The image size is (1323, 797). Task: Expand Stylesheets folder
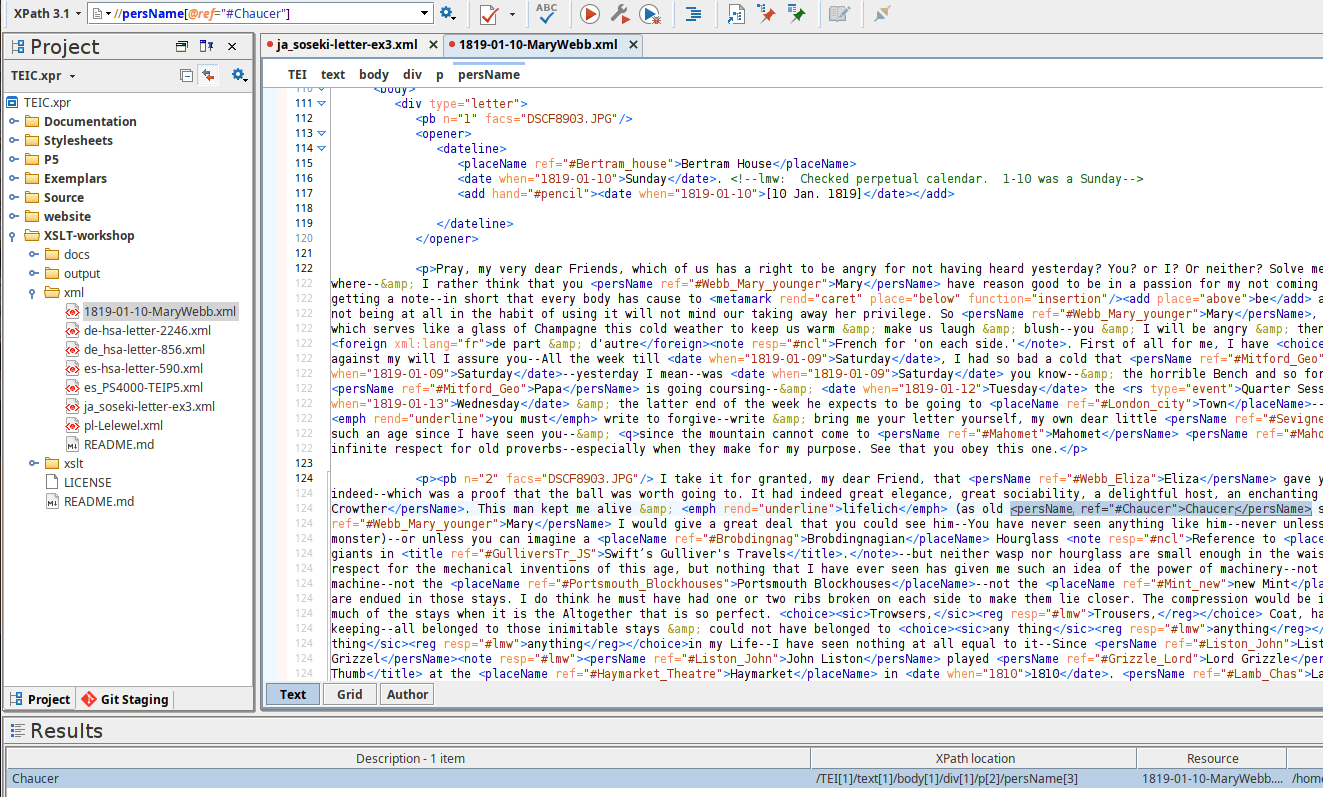click(14, 141)
